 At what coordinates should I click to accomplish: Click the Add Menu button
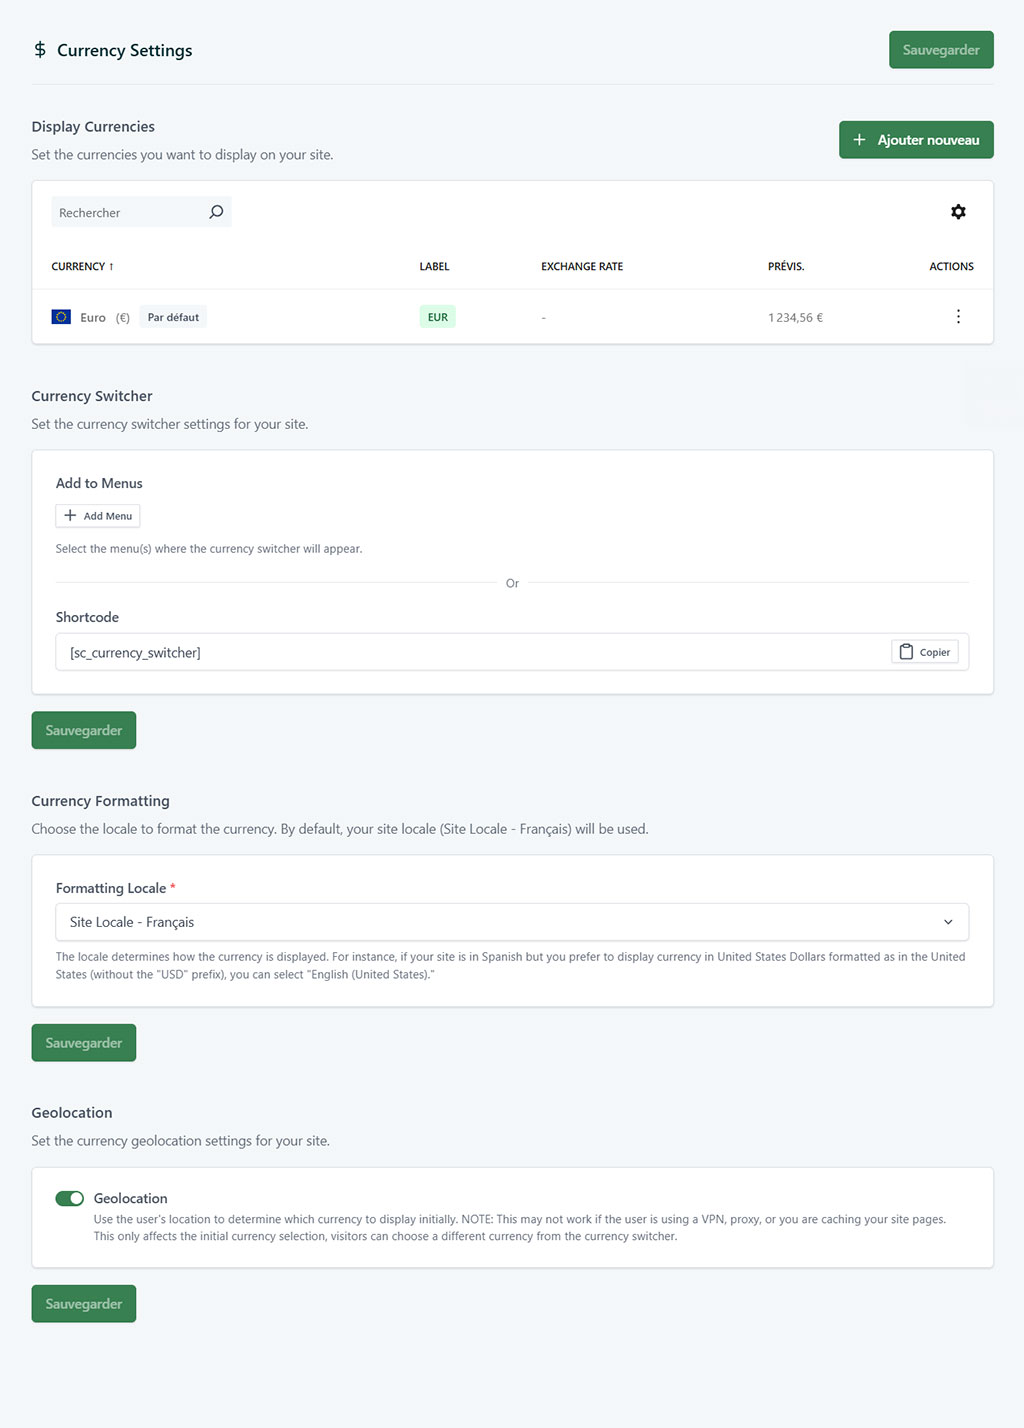[97, 515]
